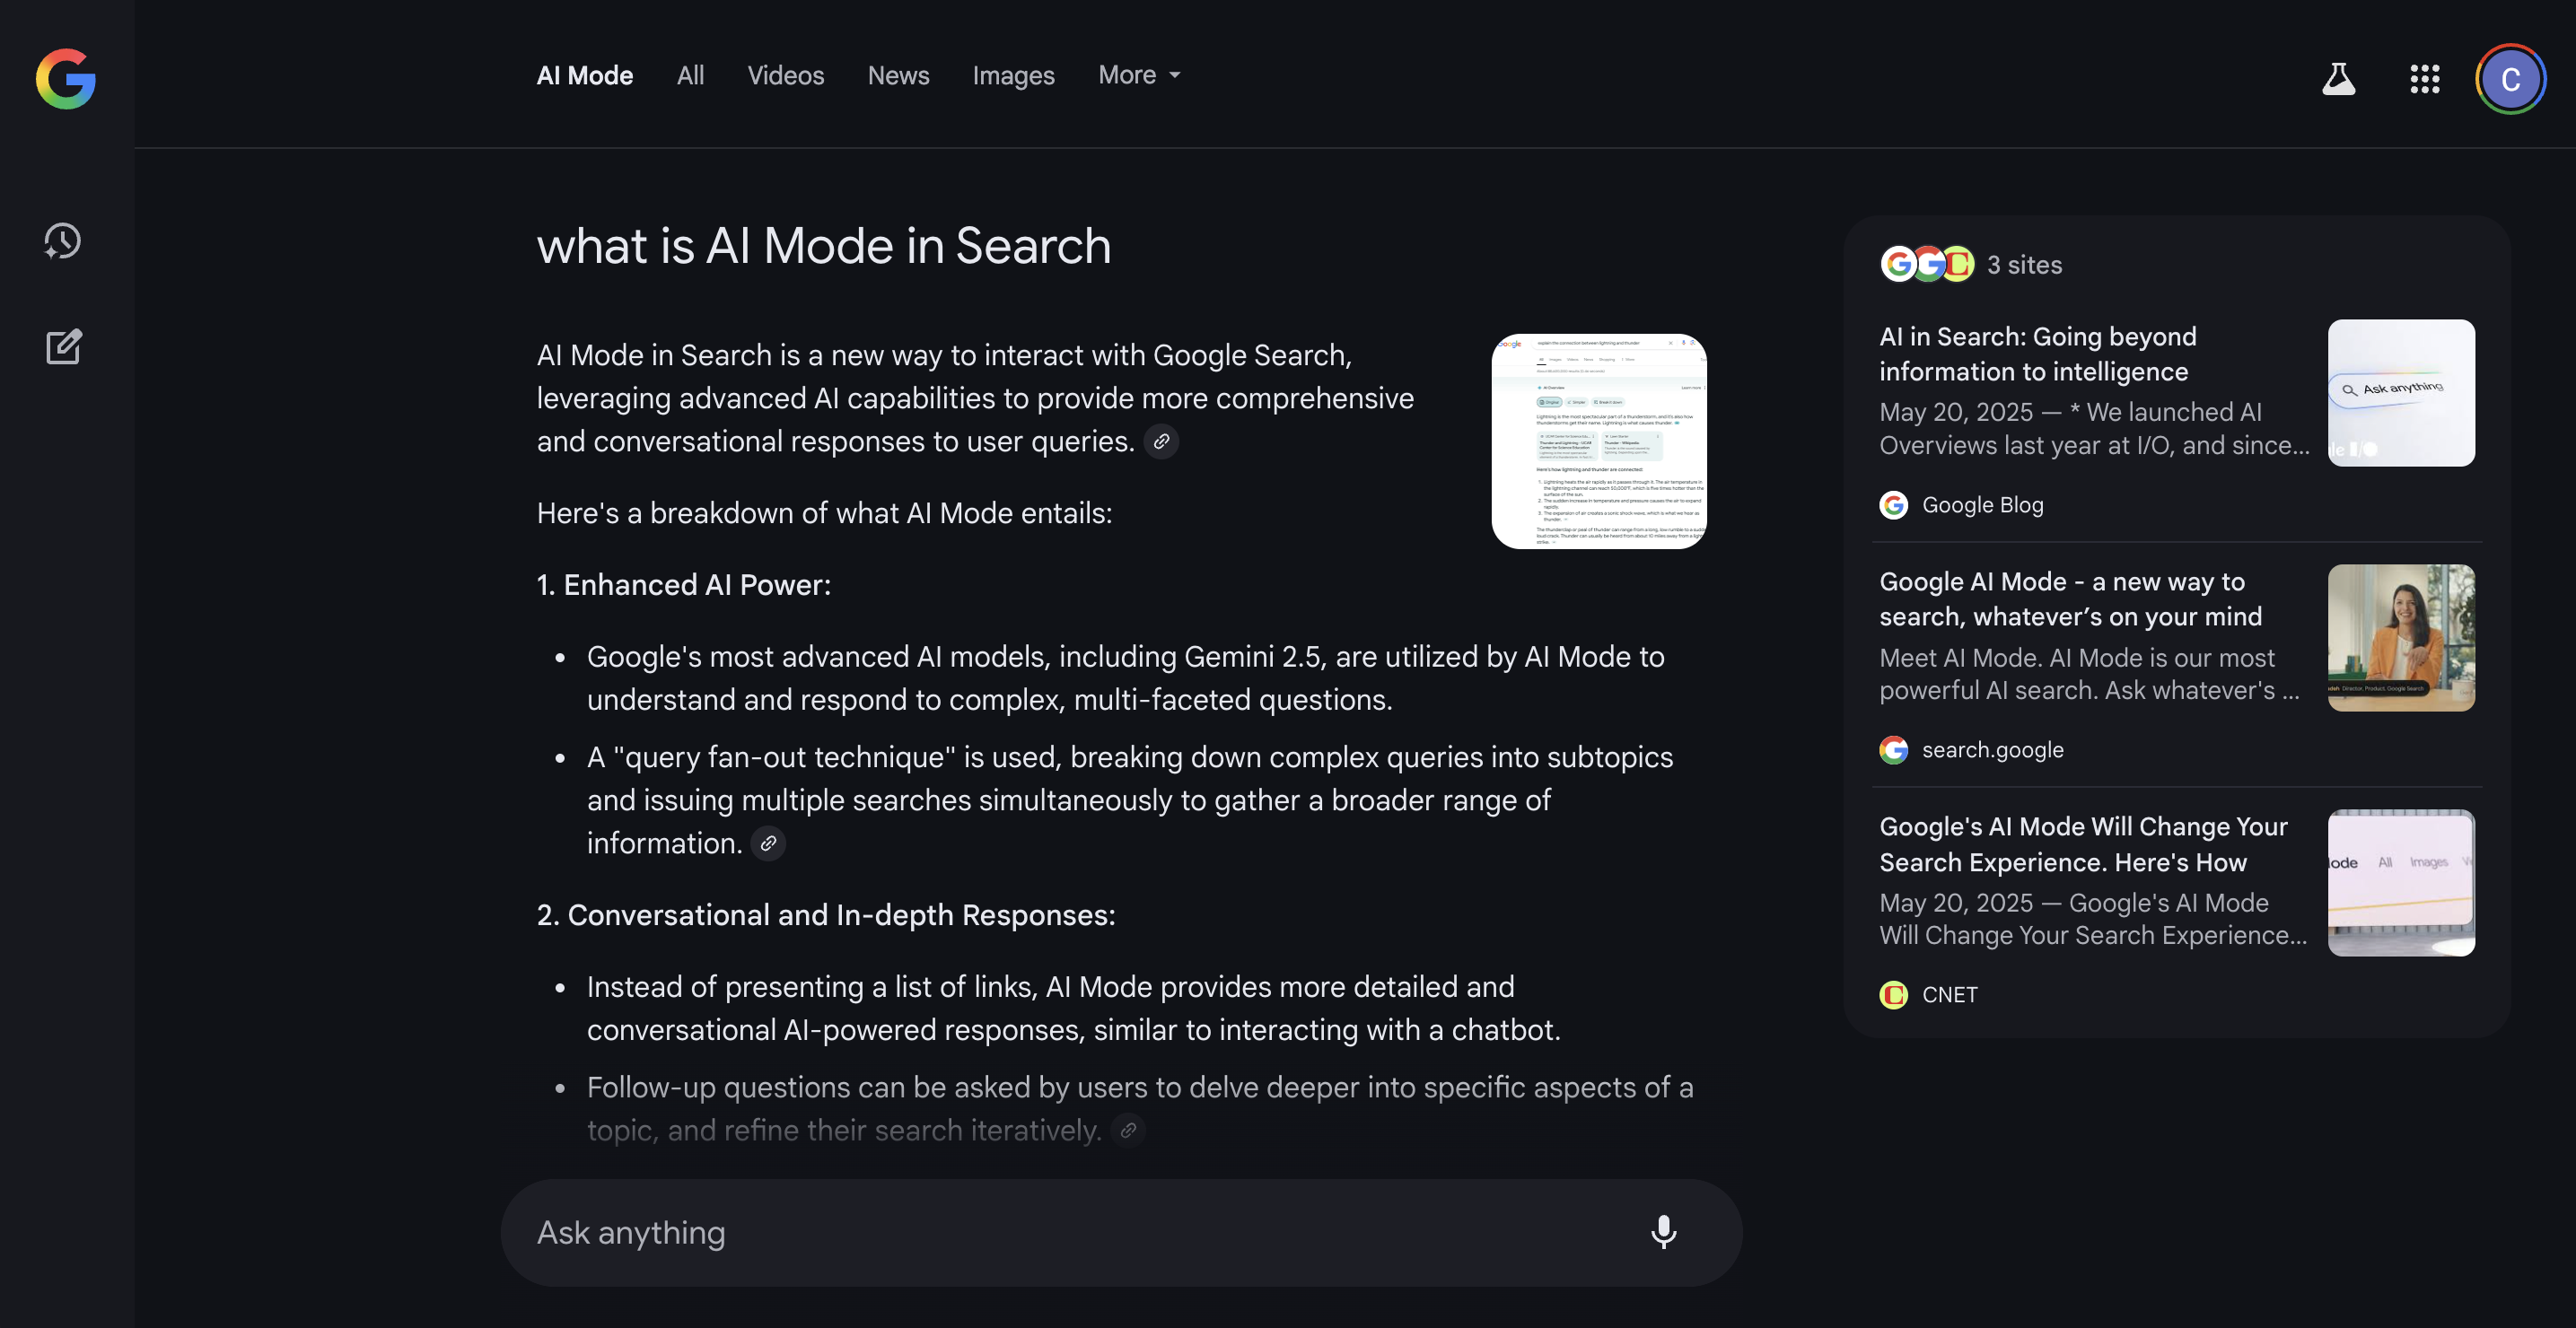2576x1328 pixels.
Task: Click the Ask anything input field
Action: coord(1080,1232)
